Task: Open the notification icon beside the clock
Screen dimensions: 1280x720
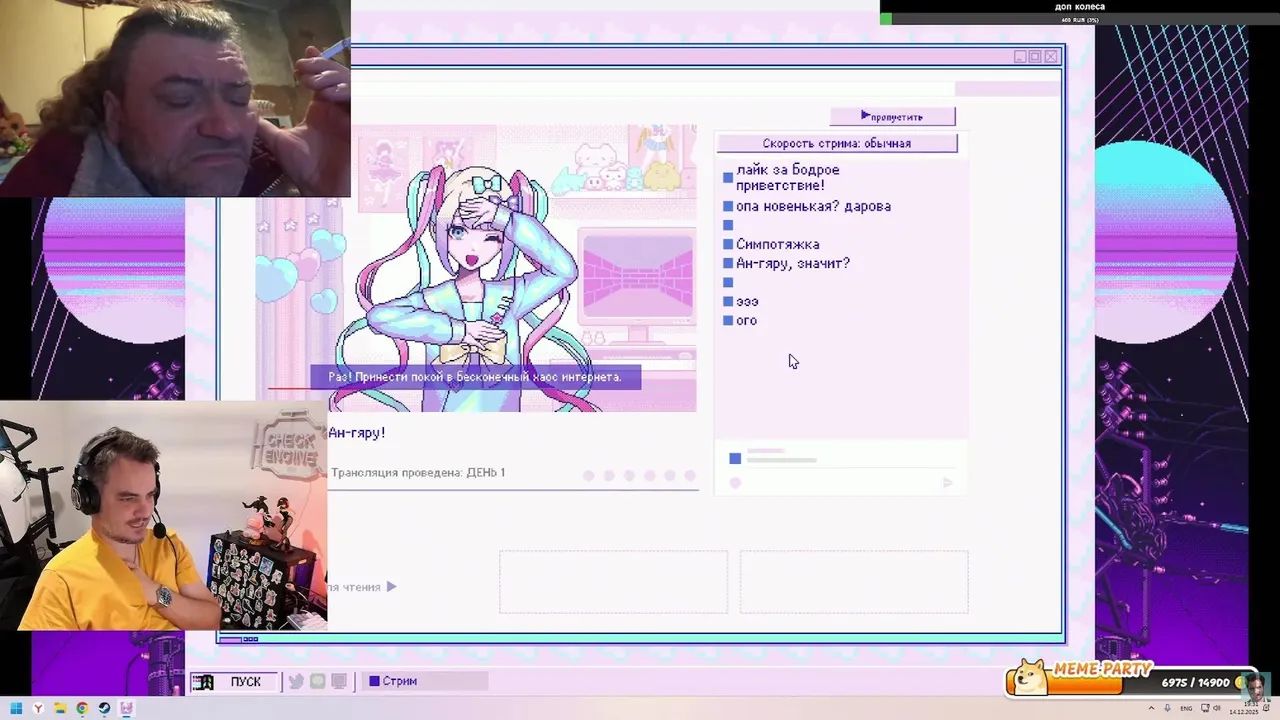Action: [x=1268, y=709]
